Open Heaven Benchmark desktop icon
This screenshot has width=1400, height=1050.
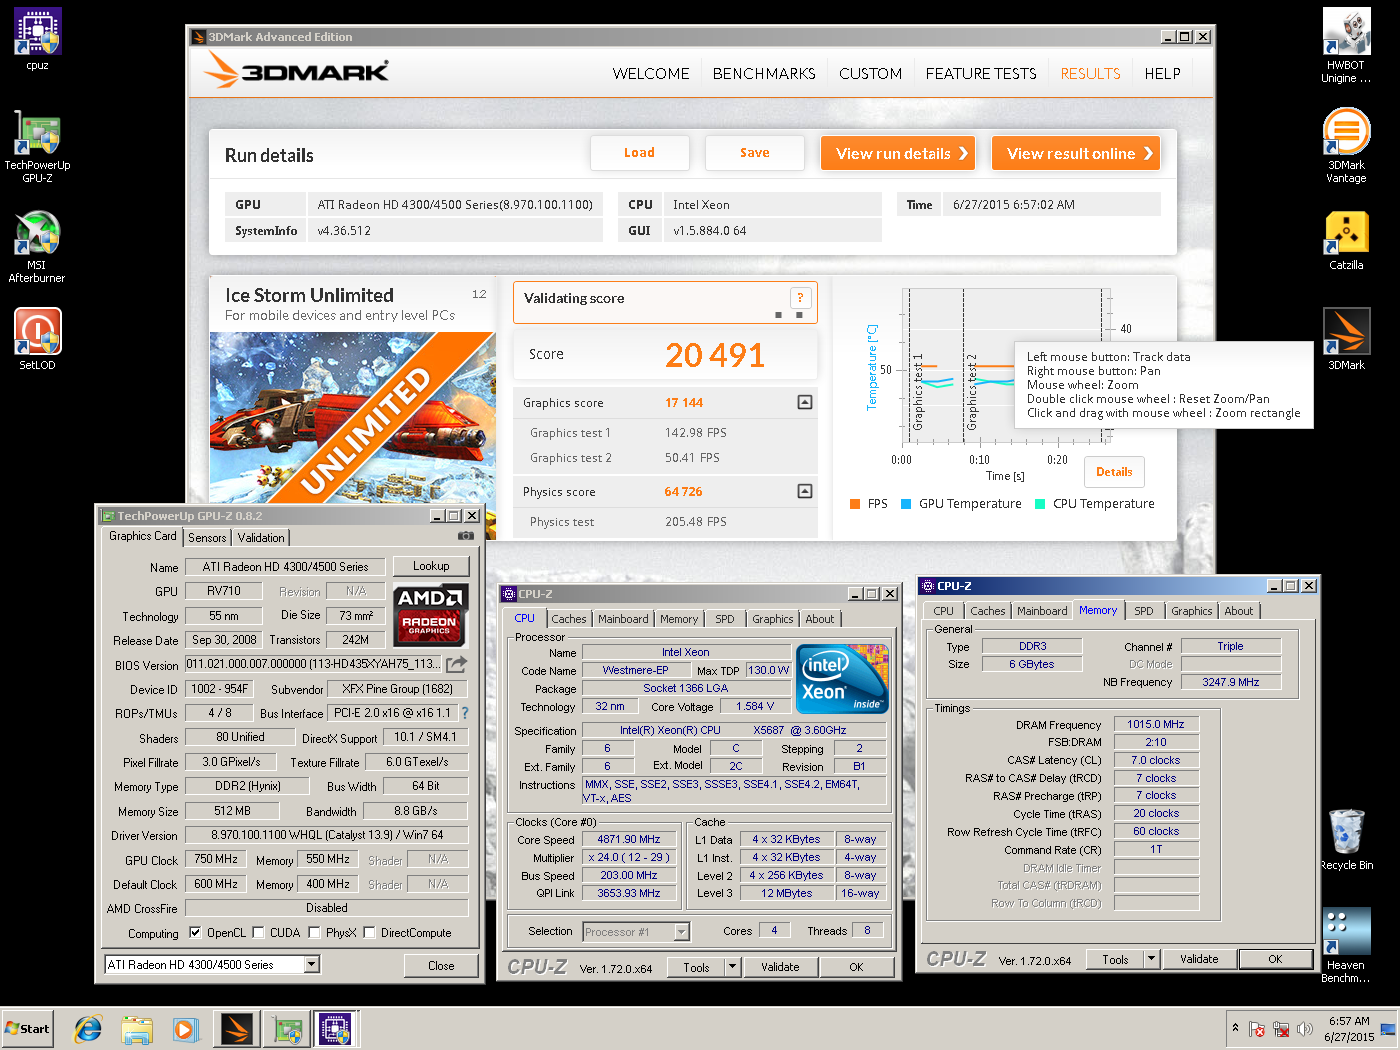(1346, 945)
